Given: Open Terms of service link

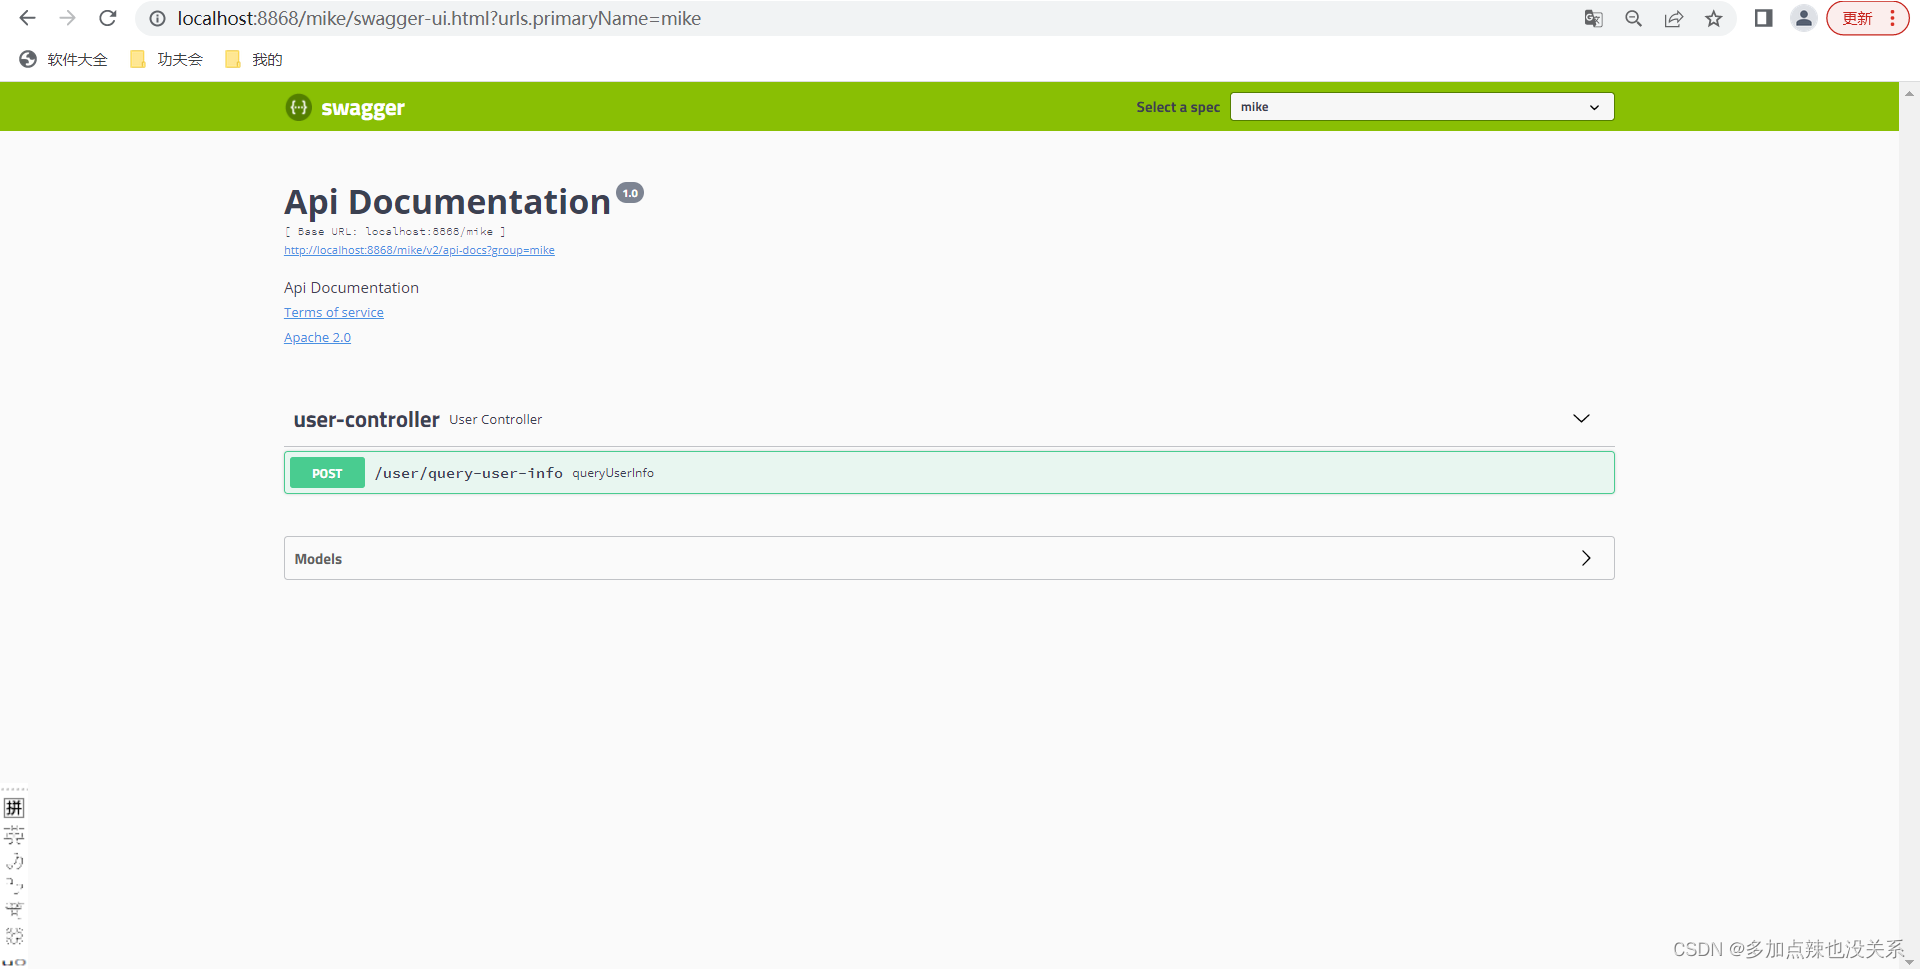Looking at the screenshot, I should pyautogui.click(x=334, y=312).
